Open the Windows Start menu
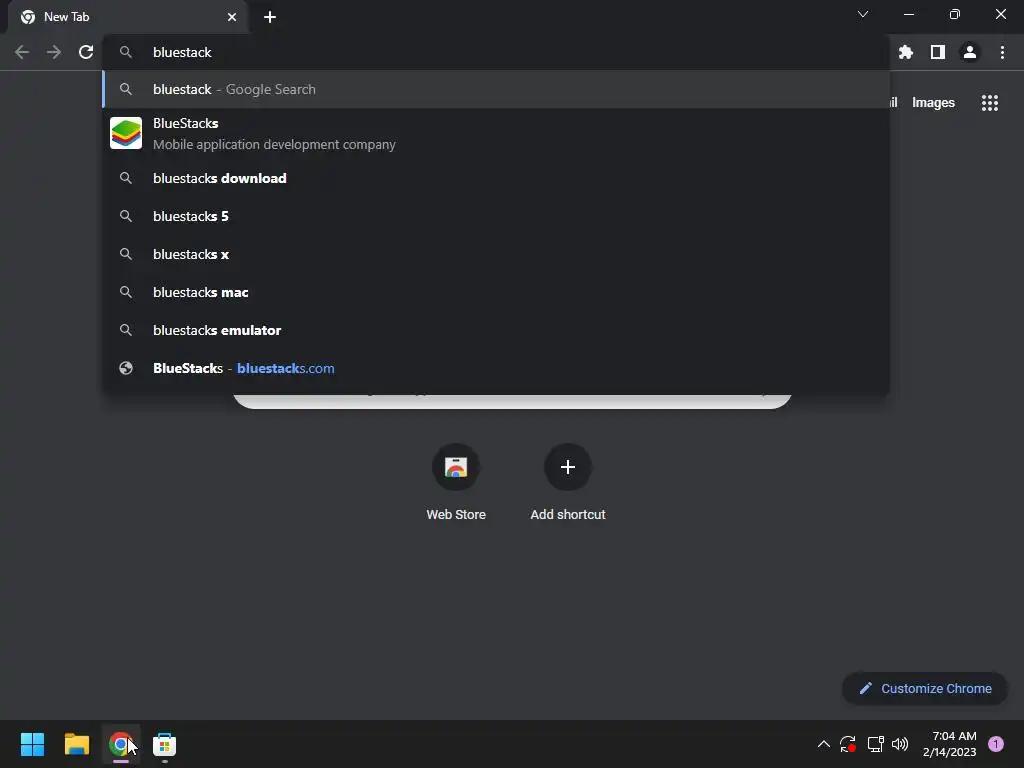The width and height of the screenshot is (1024, 768). pyautogui.click(x=32, y=744)
